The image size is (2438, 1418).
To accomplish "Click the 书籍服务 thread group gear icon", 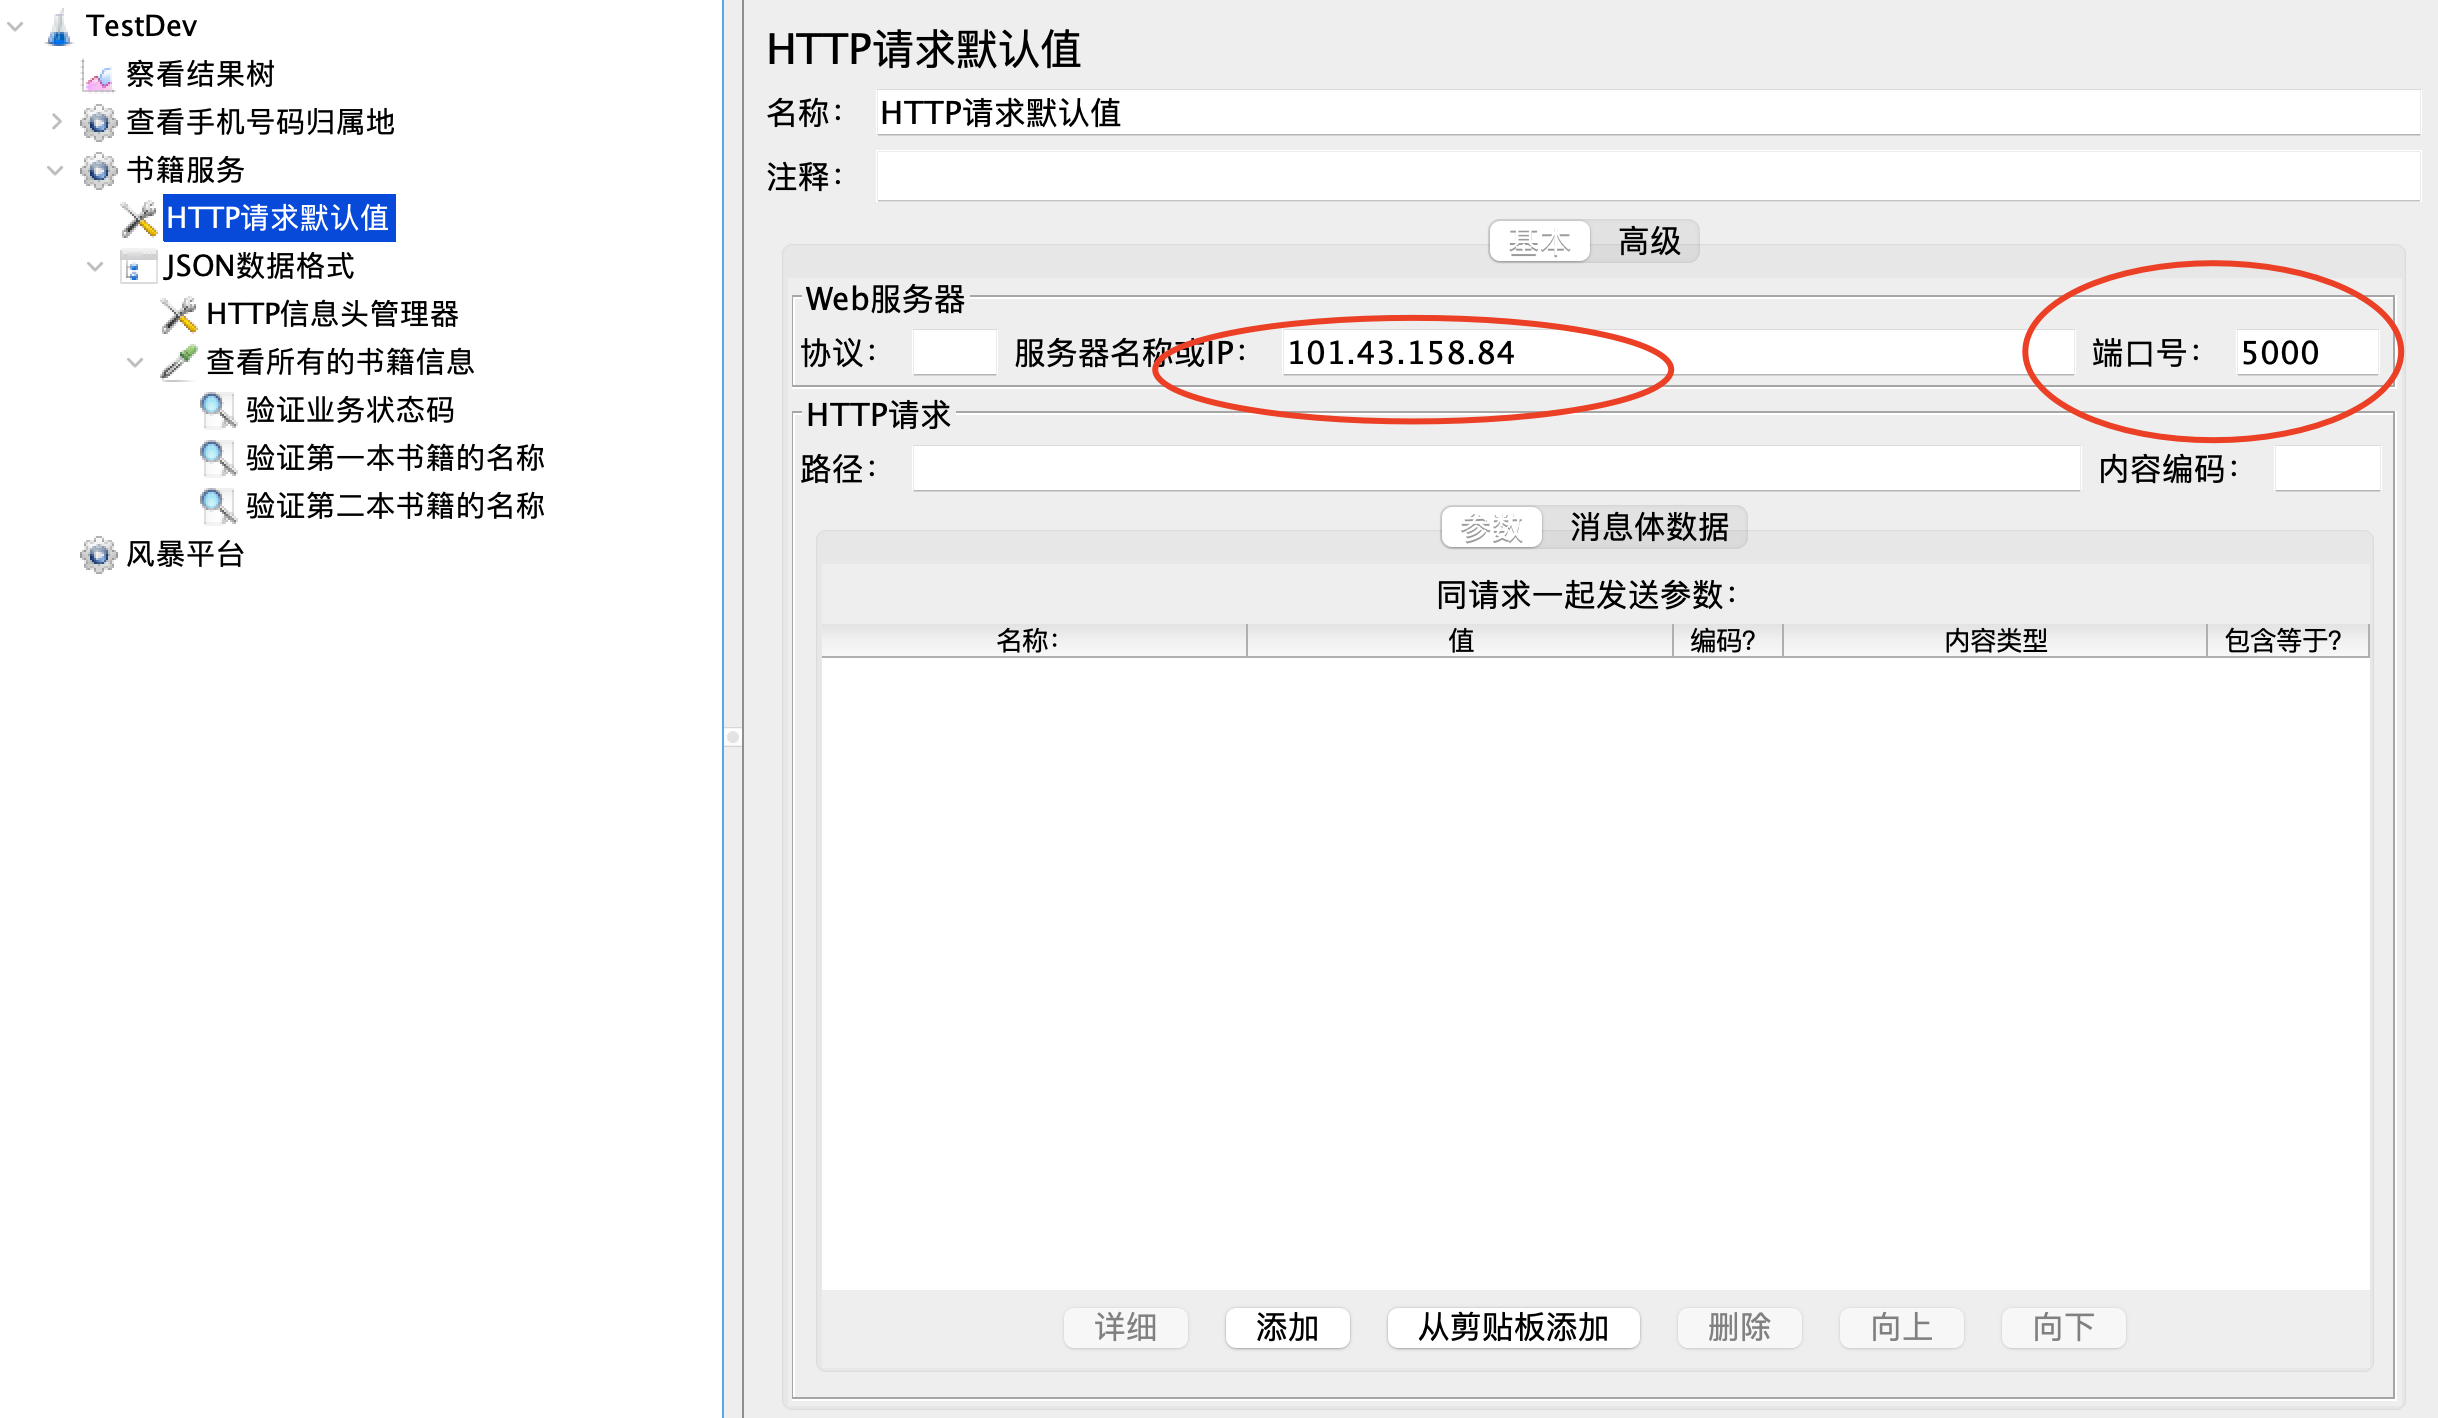I will pyautogui.click(x=98, y=170).
